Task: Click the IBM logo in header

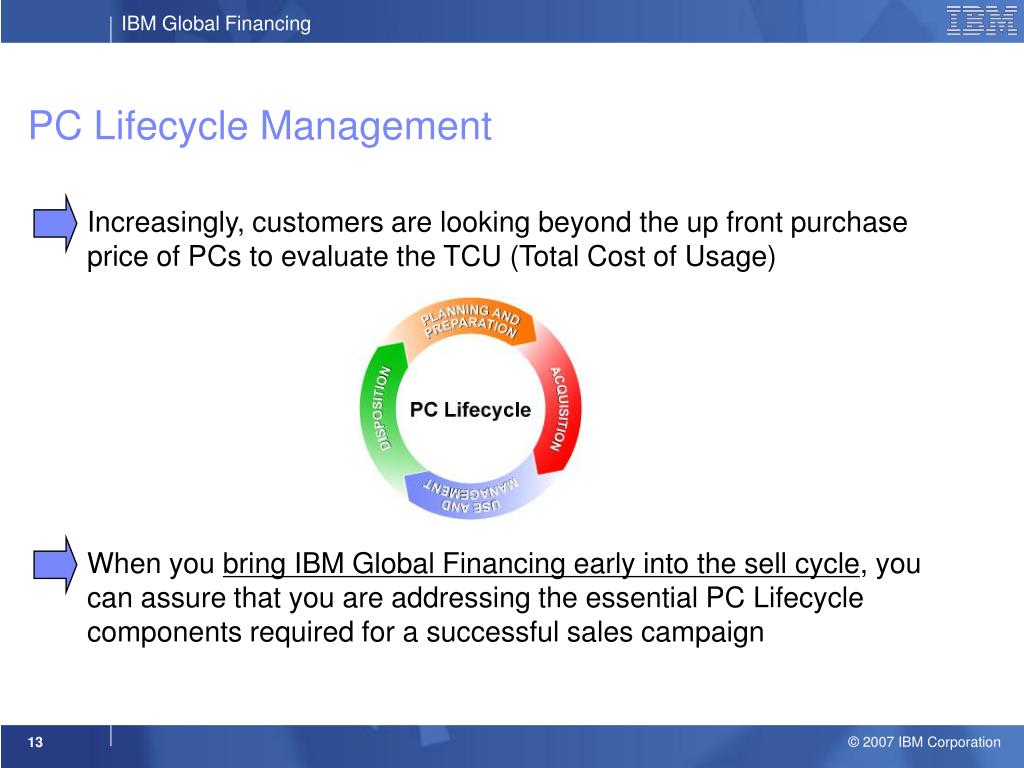Action: tap(981, 21)
